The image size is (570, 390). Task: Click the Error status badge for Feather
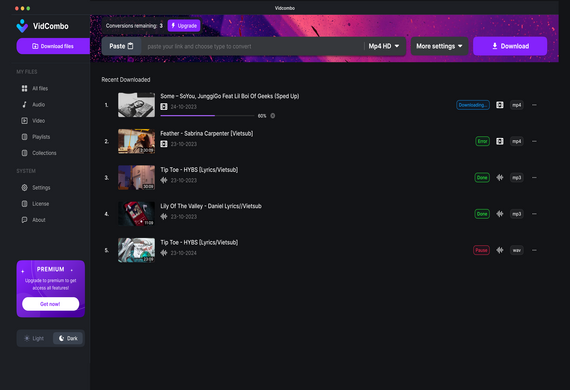pos(482,141)
